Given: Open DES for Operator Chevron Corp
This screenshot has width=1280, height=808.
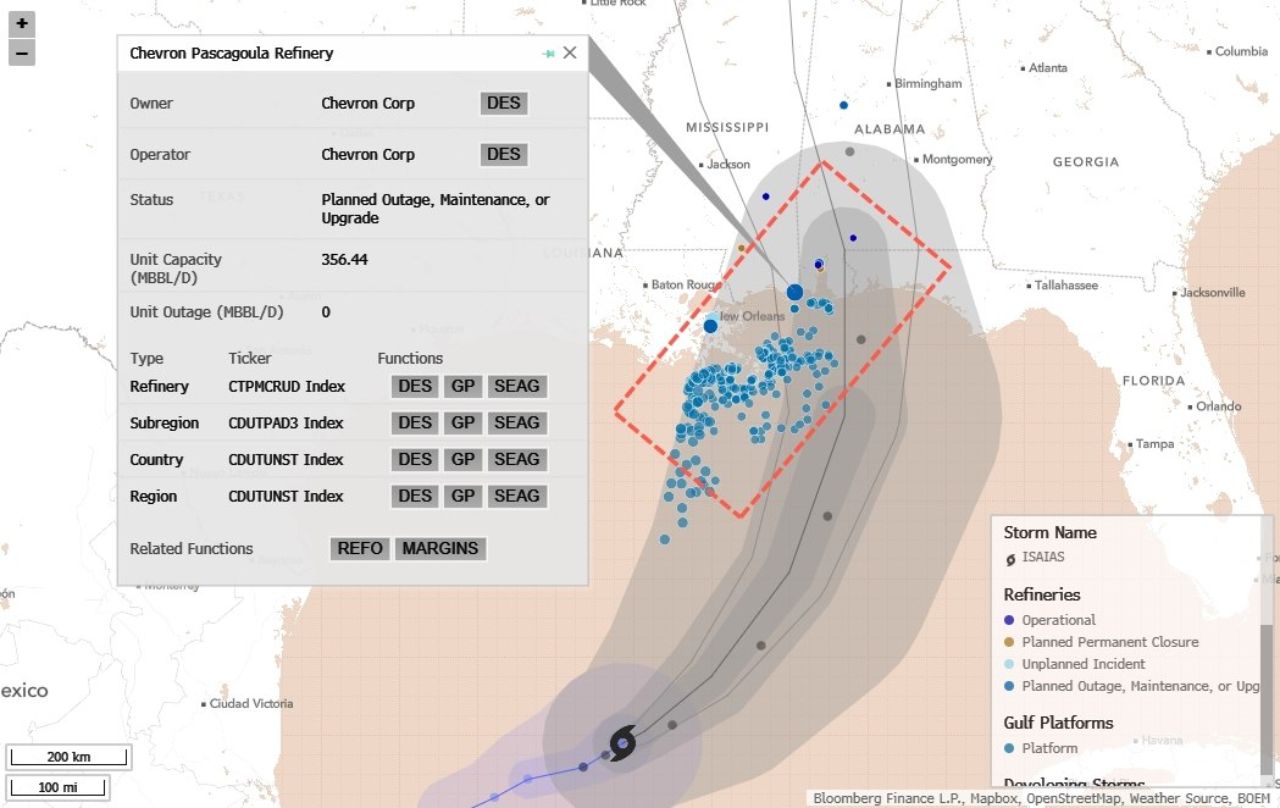Looking at the screenshot, I should coord(504,154).
